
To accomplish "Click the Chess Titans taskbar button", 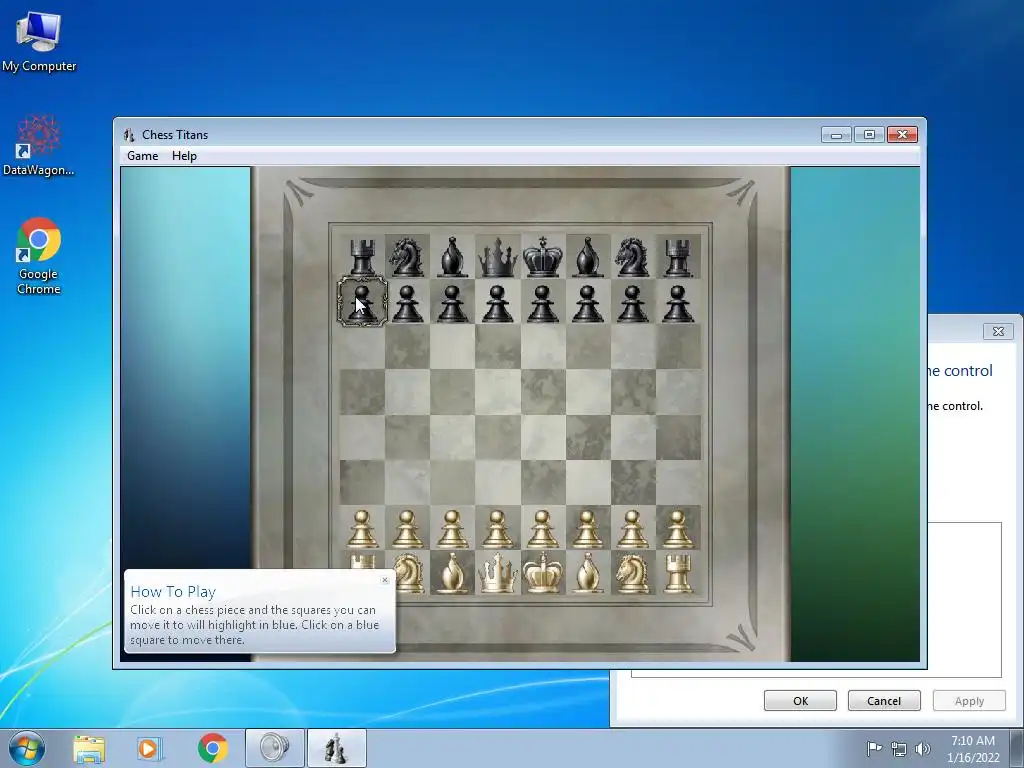I will pos(336,748).
